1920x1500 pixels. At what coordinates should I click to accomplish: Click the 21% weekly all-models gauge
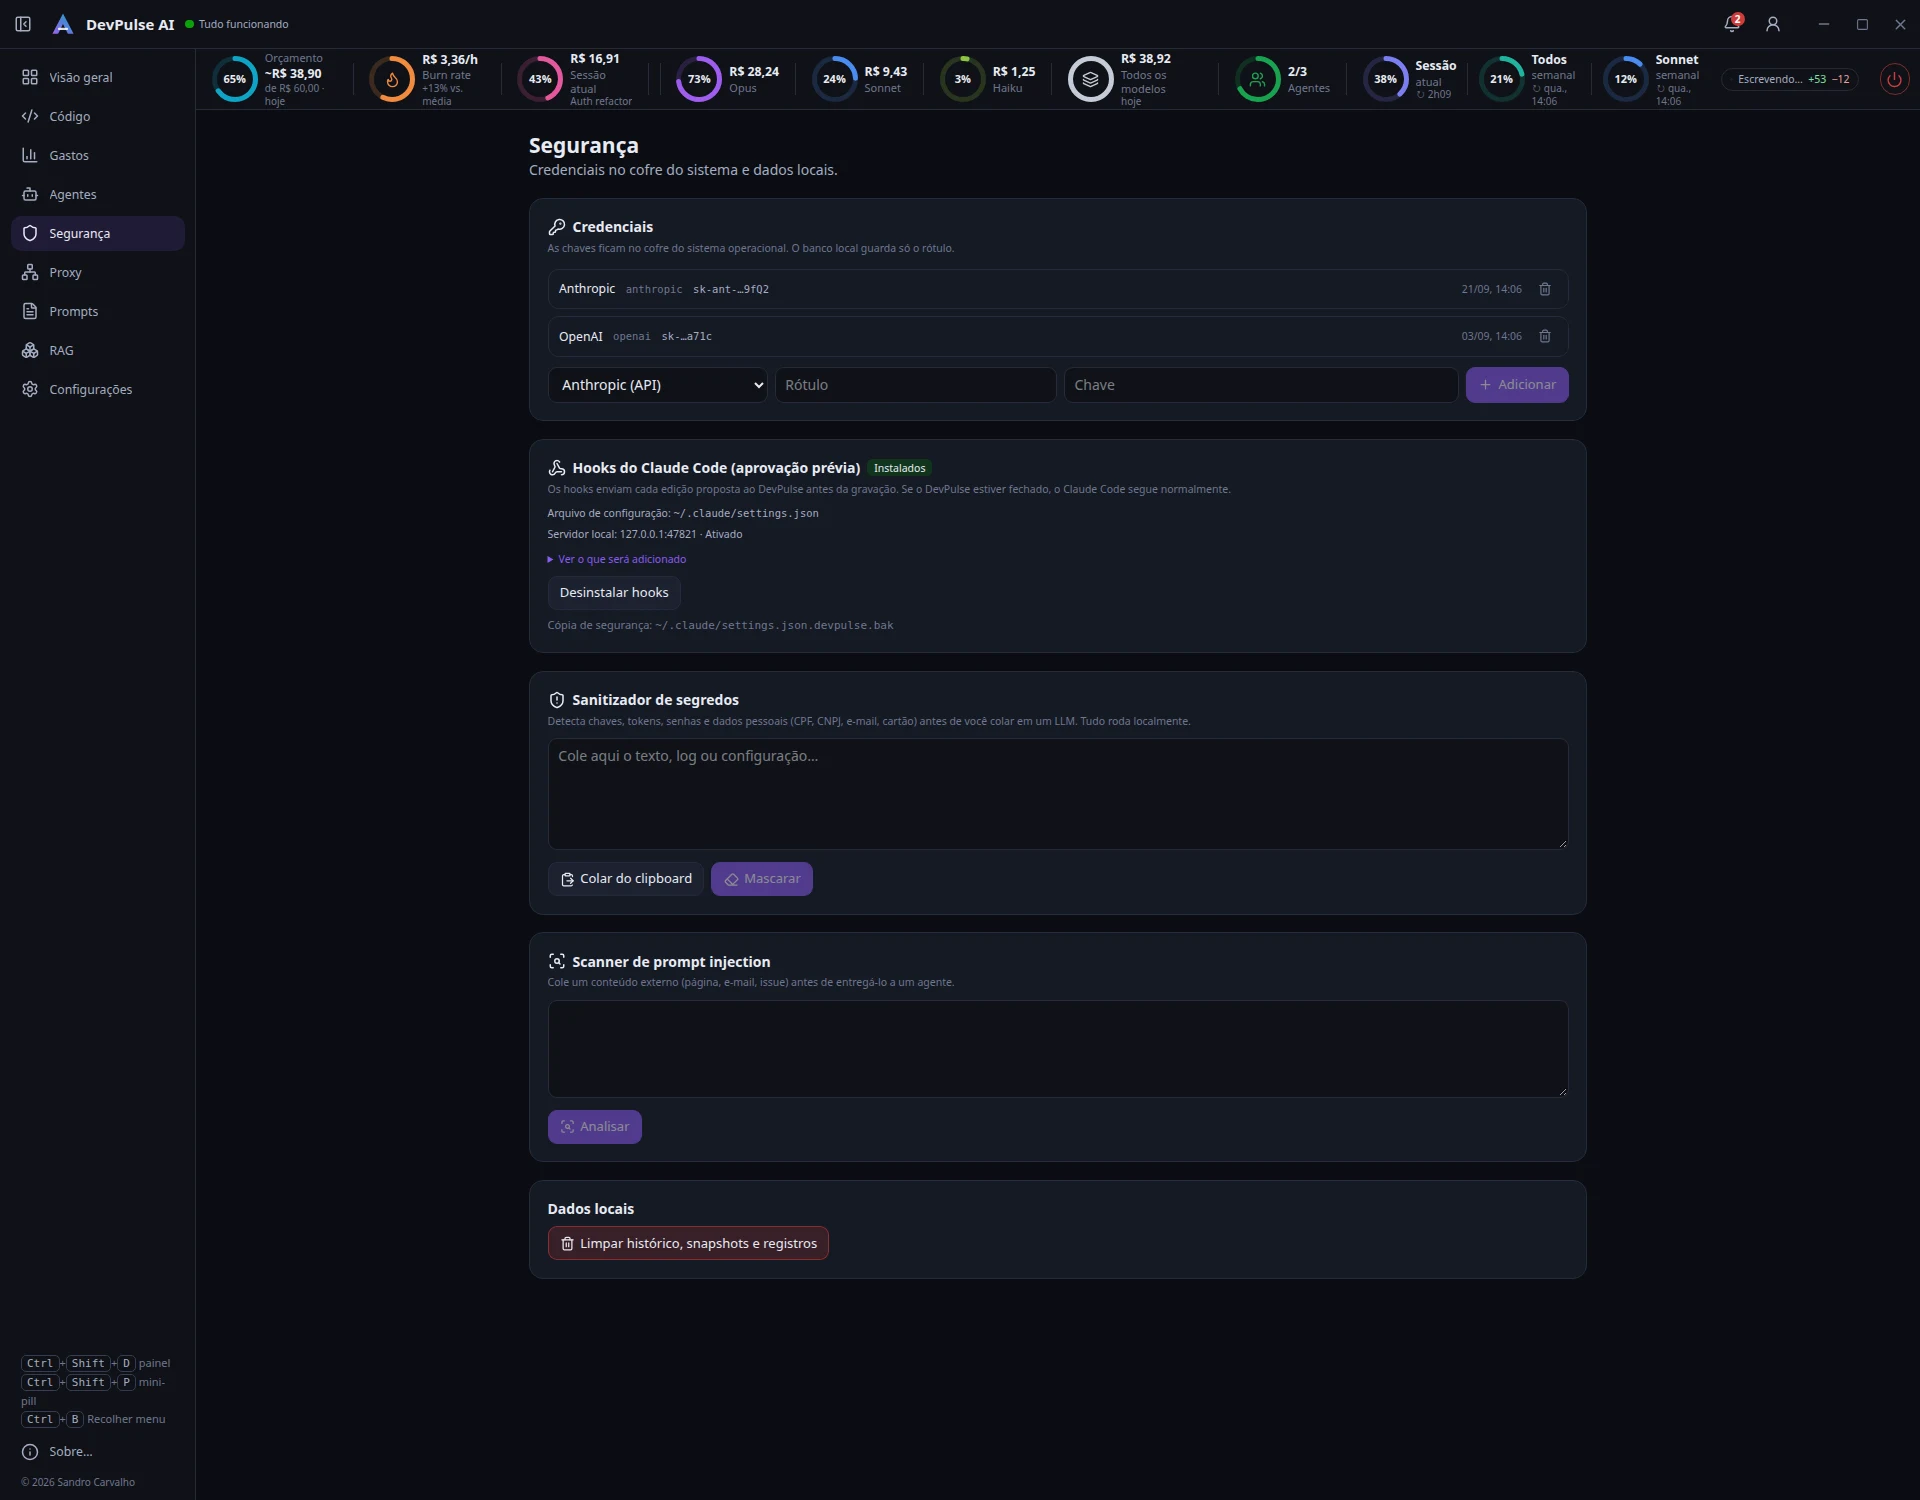pyautogui.click(x=1501, y=79)
